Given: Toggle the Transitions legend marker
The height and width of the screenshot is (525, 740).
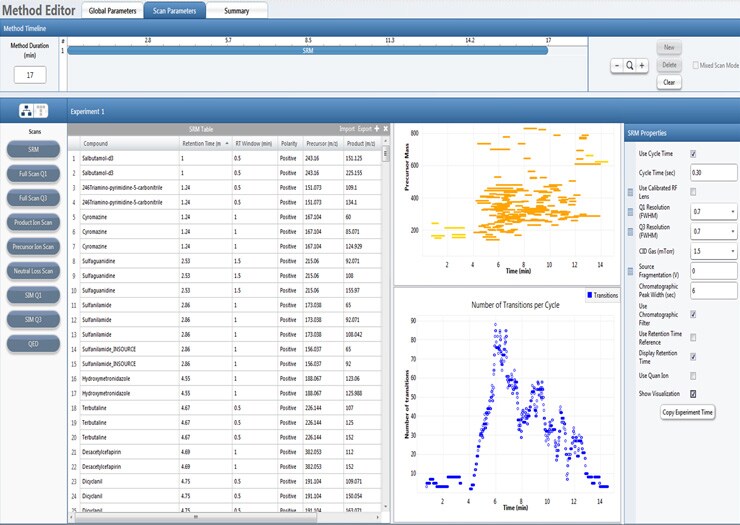Looking at the screenshot, I should pos(589,295).
